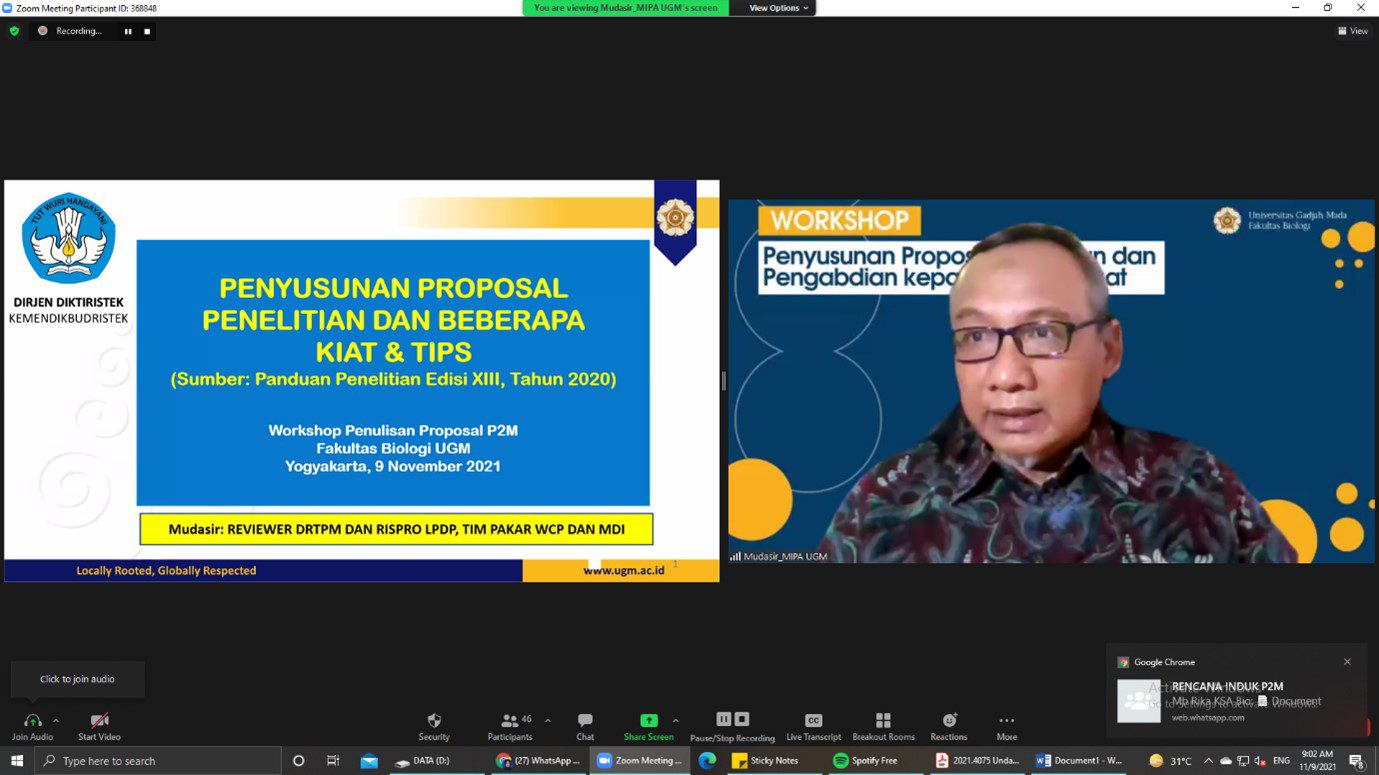Open the Mail app in taskbar
The width and height of the screenshot is (1379, 775).
369,761
